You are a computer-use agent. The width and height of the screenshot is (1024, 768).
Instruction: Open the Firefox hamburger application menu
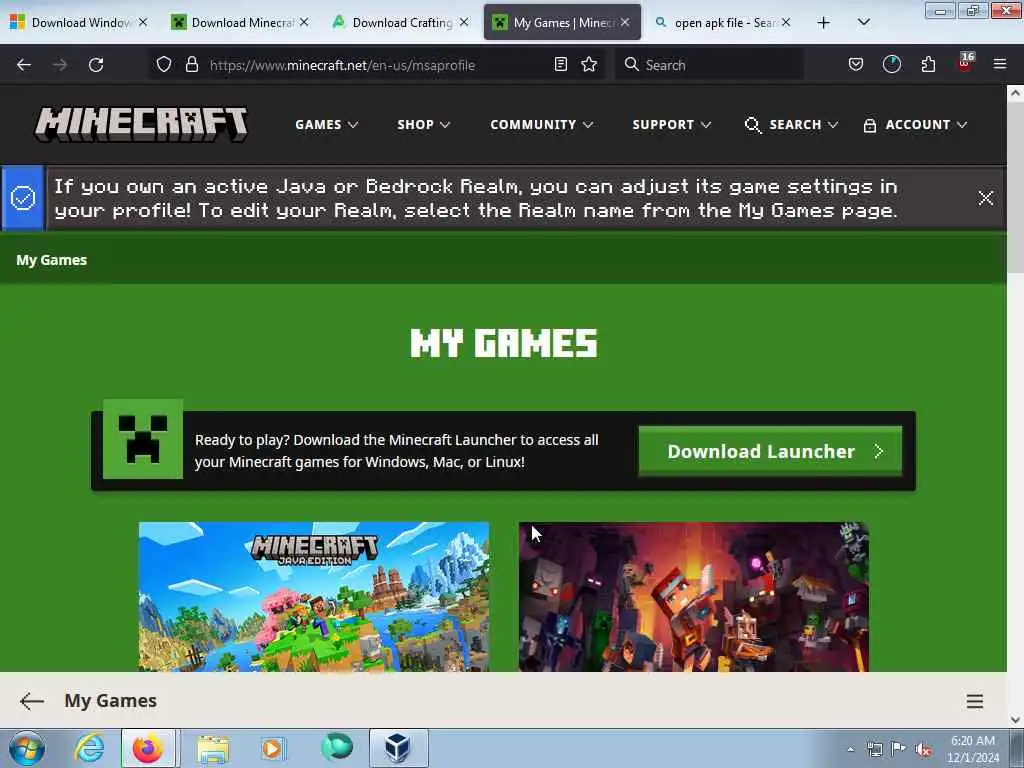(1000, 64)
